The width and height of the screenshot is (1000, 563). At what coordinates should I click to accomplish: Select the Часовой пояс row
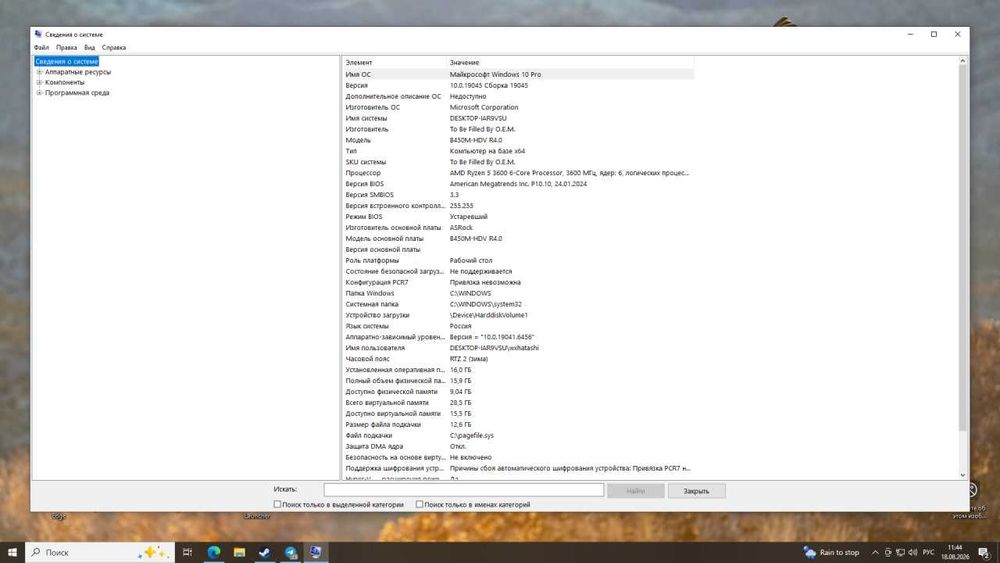click(518, 359)
